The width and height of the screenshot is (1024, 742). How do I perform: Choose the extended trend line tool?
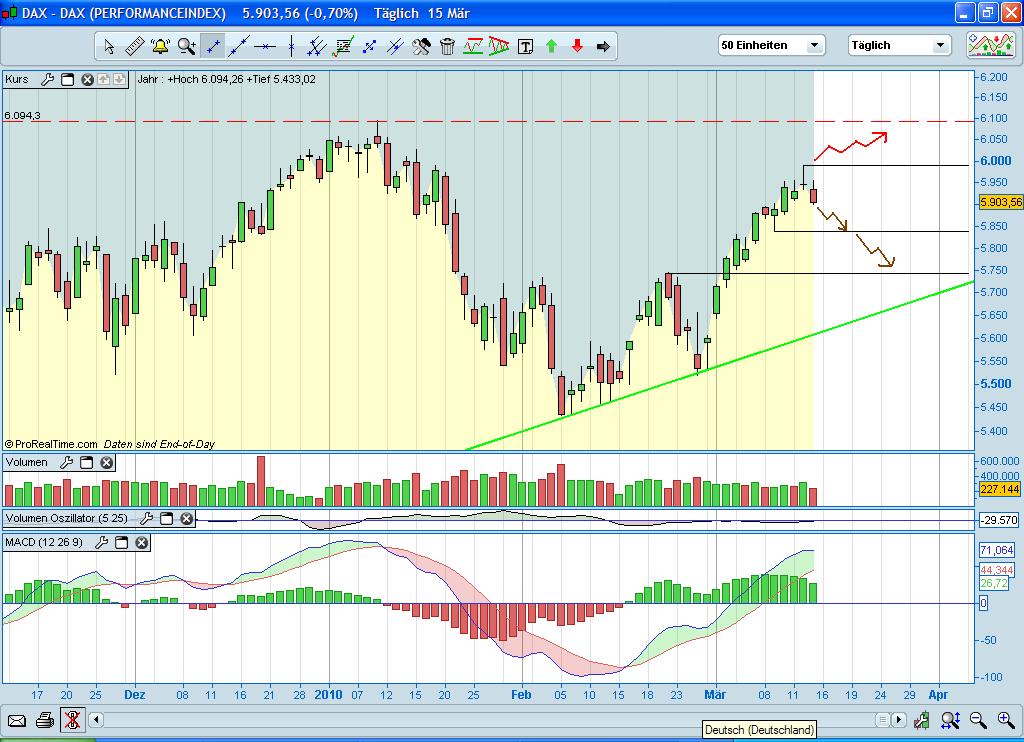pyautogui.click(x=239, y=46)
